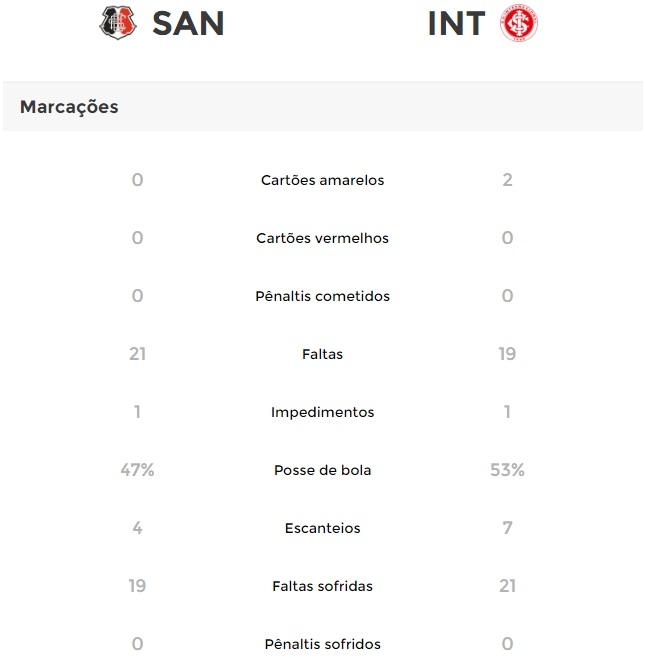Click the Cartões amarelos stat label

[x=322, y=180]
